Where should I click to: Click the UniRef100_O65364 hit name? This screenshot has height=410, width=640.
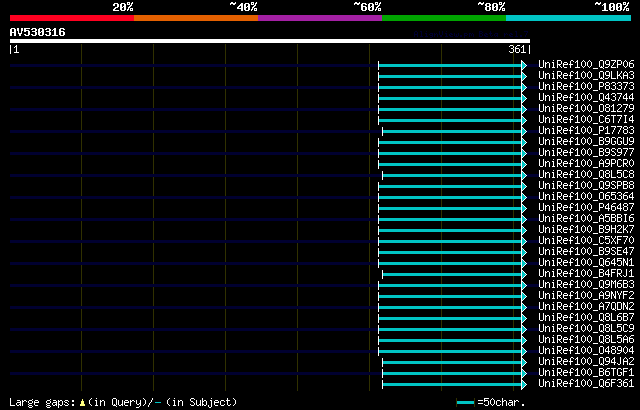pos(586,197)
